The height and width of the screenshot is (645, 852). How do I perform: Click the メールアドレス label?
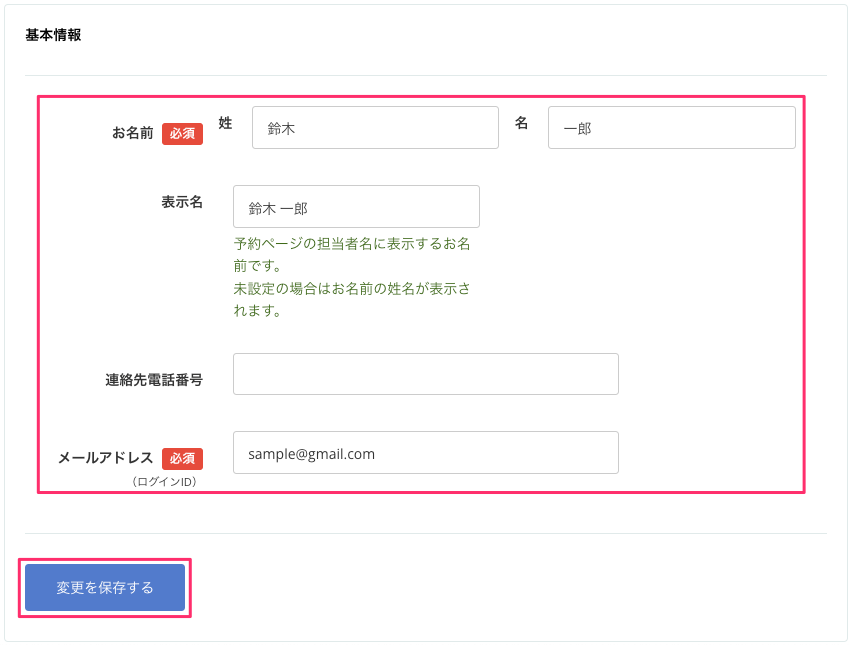(106, 458)
